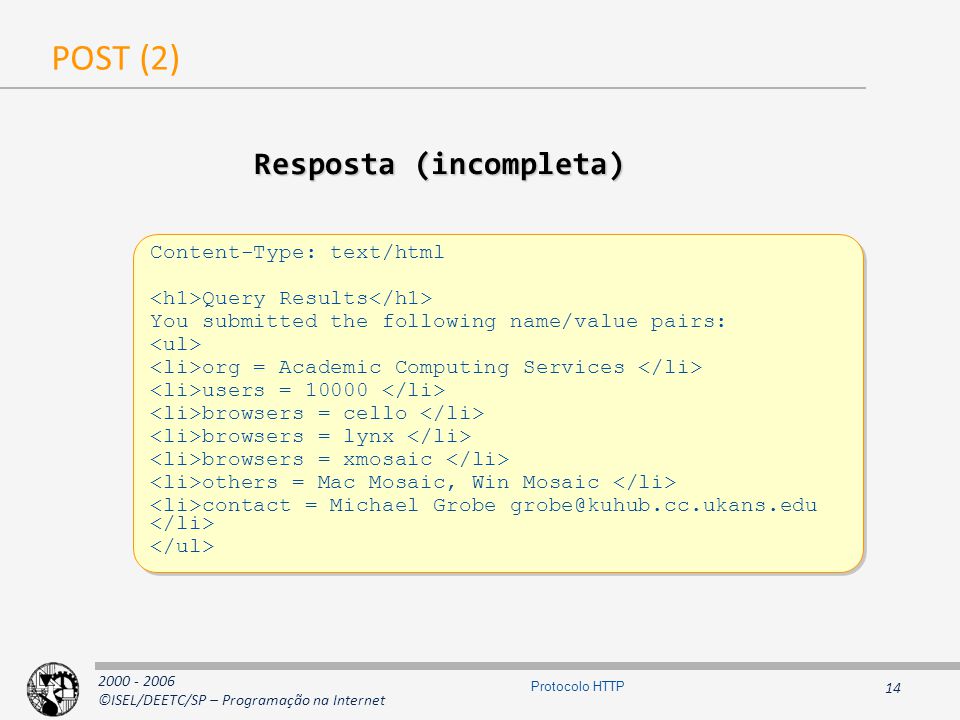
Task: Click the Protocolo HTTP footer text
Action: [577, 686]
